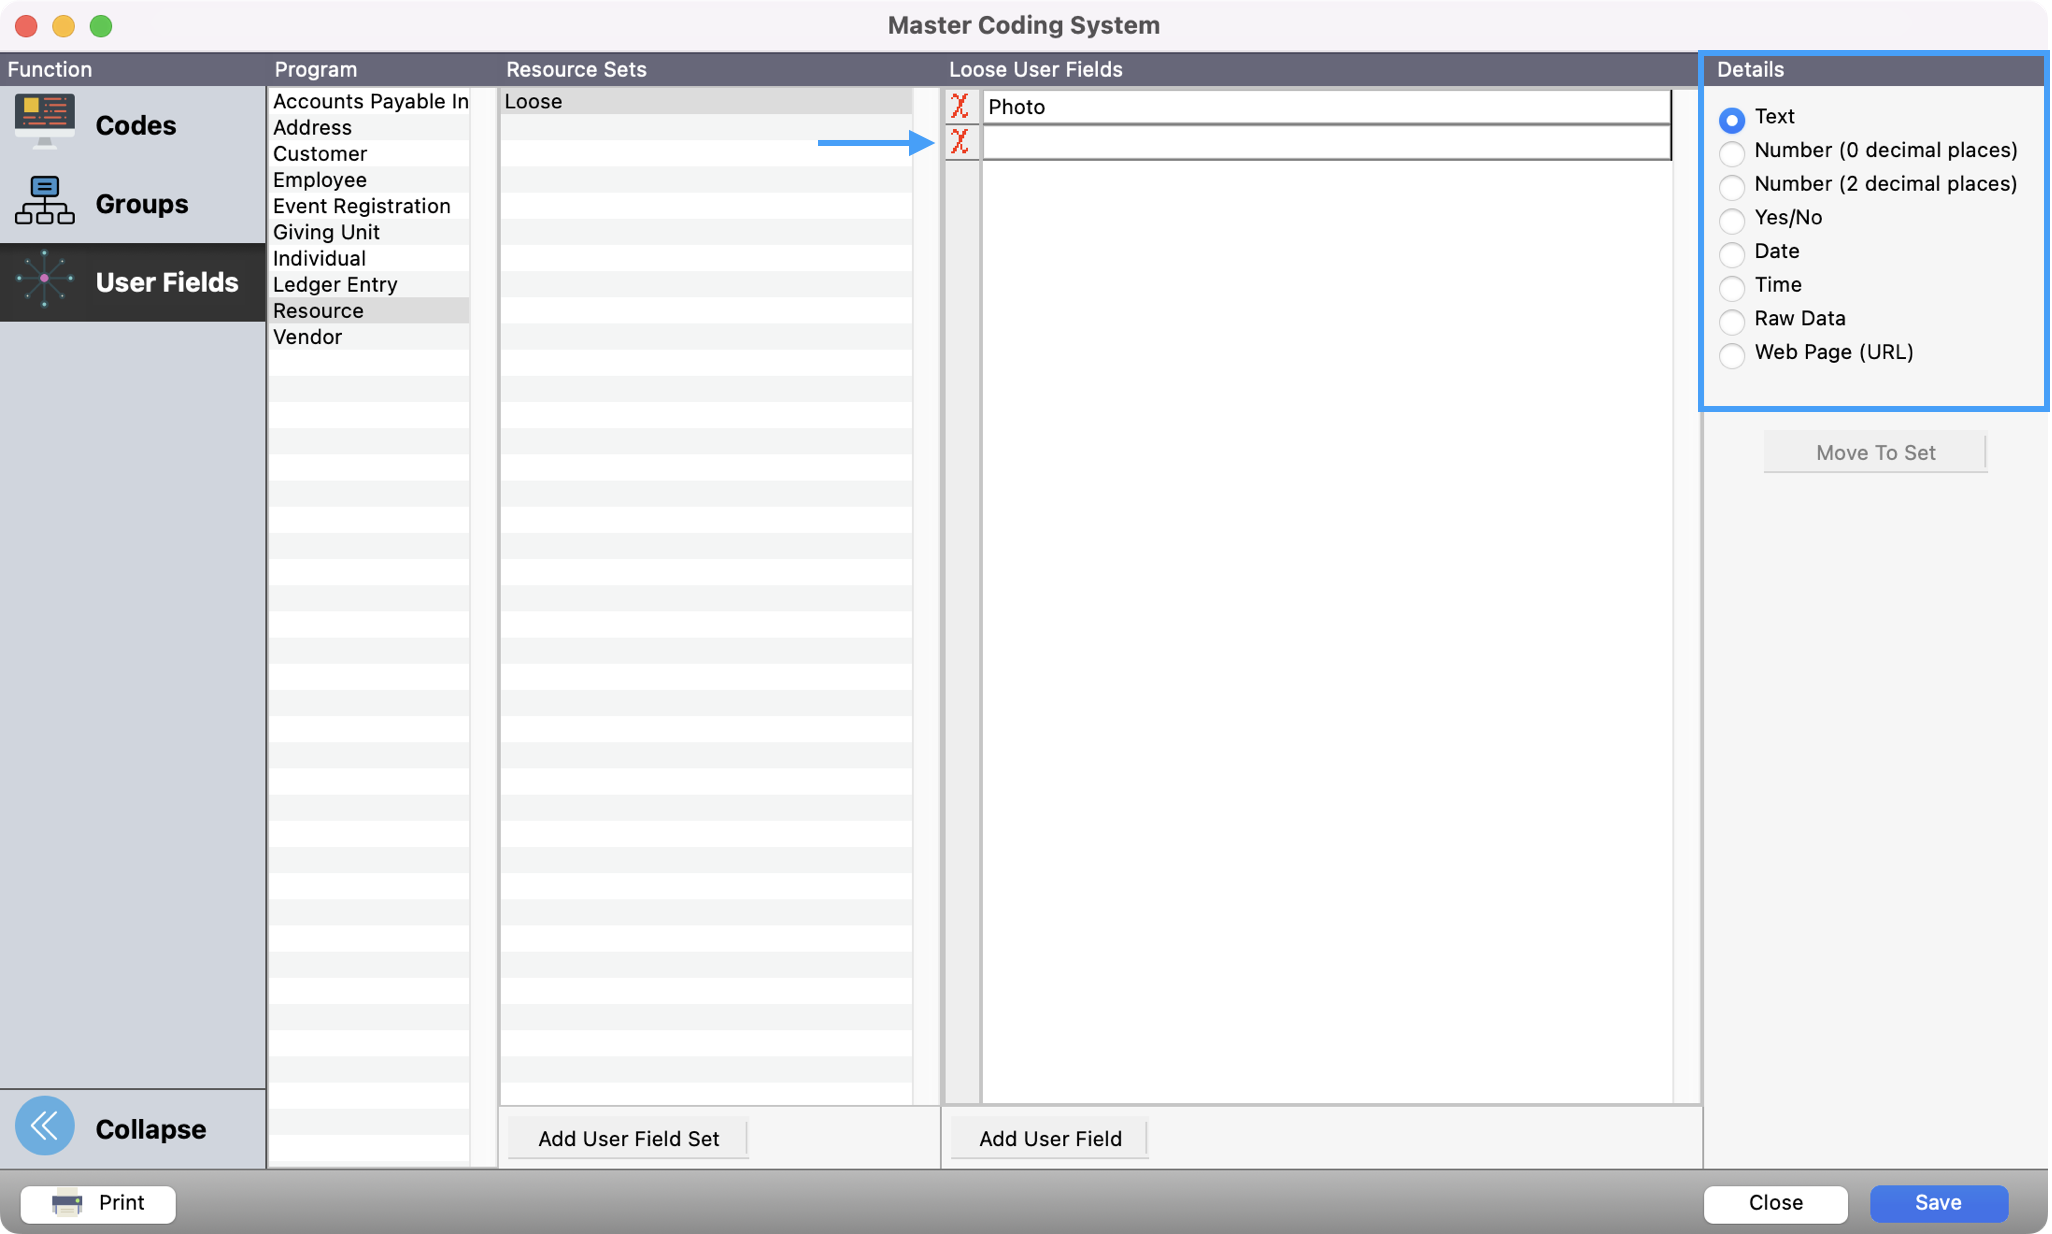2052x1234 pixels.
Task: Save the user field changes
Action: (1937, 1203)
